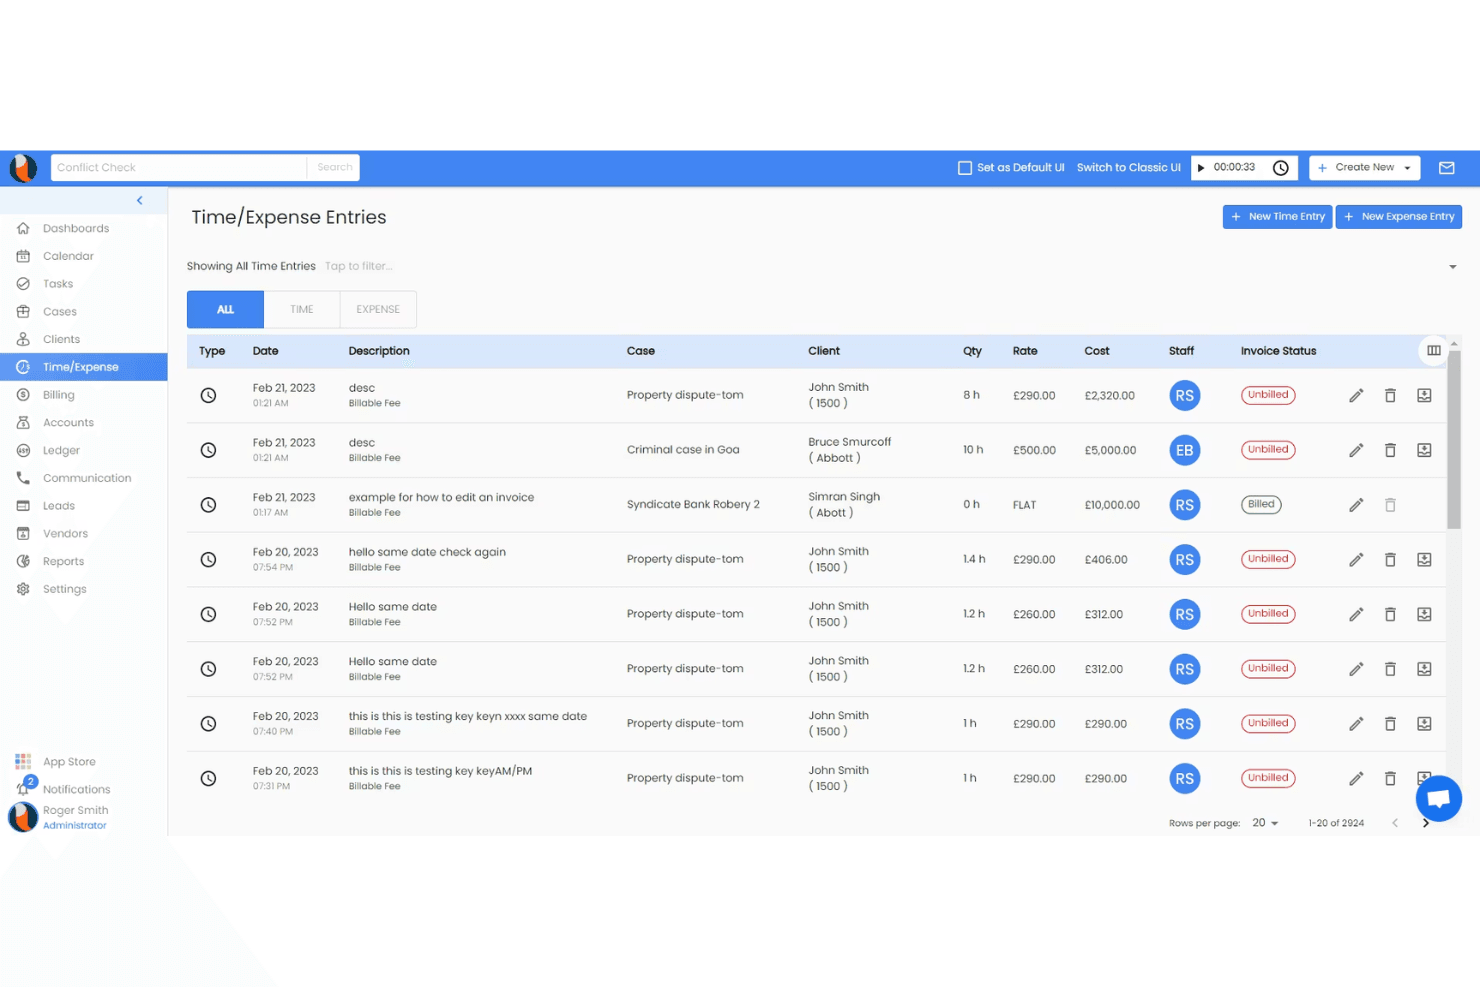Click the Switch to Classic UI link
This screenshot has width=1480, height=987.
coord(1128,168)
